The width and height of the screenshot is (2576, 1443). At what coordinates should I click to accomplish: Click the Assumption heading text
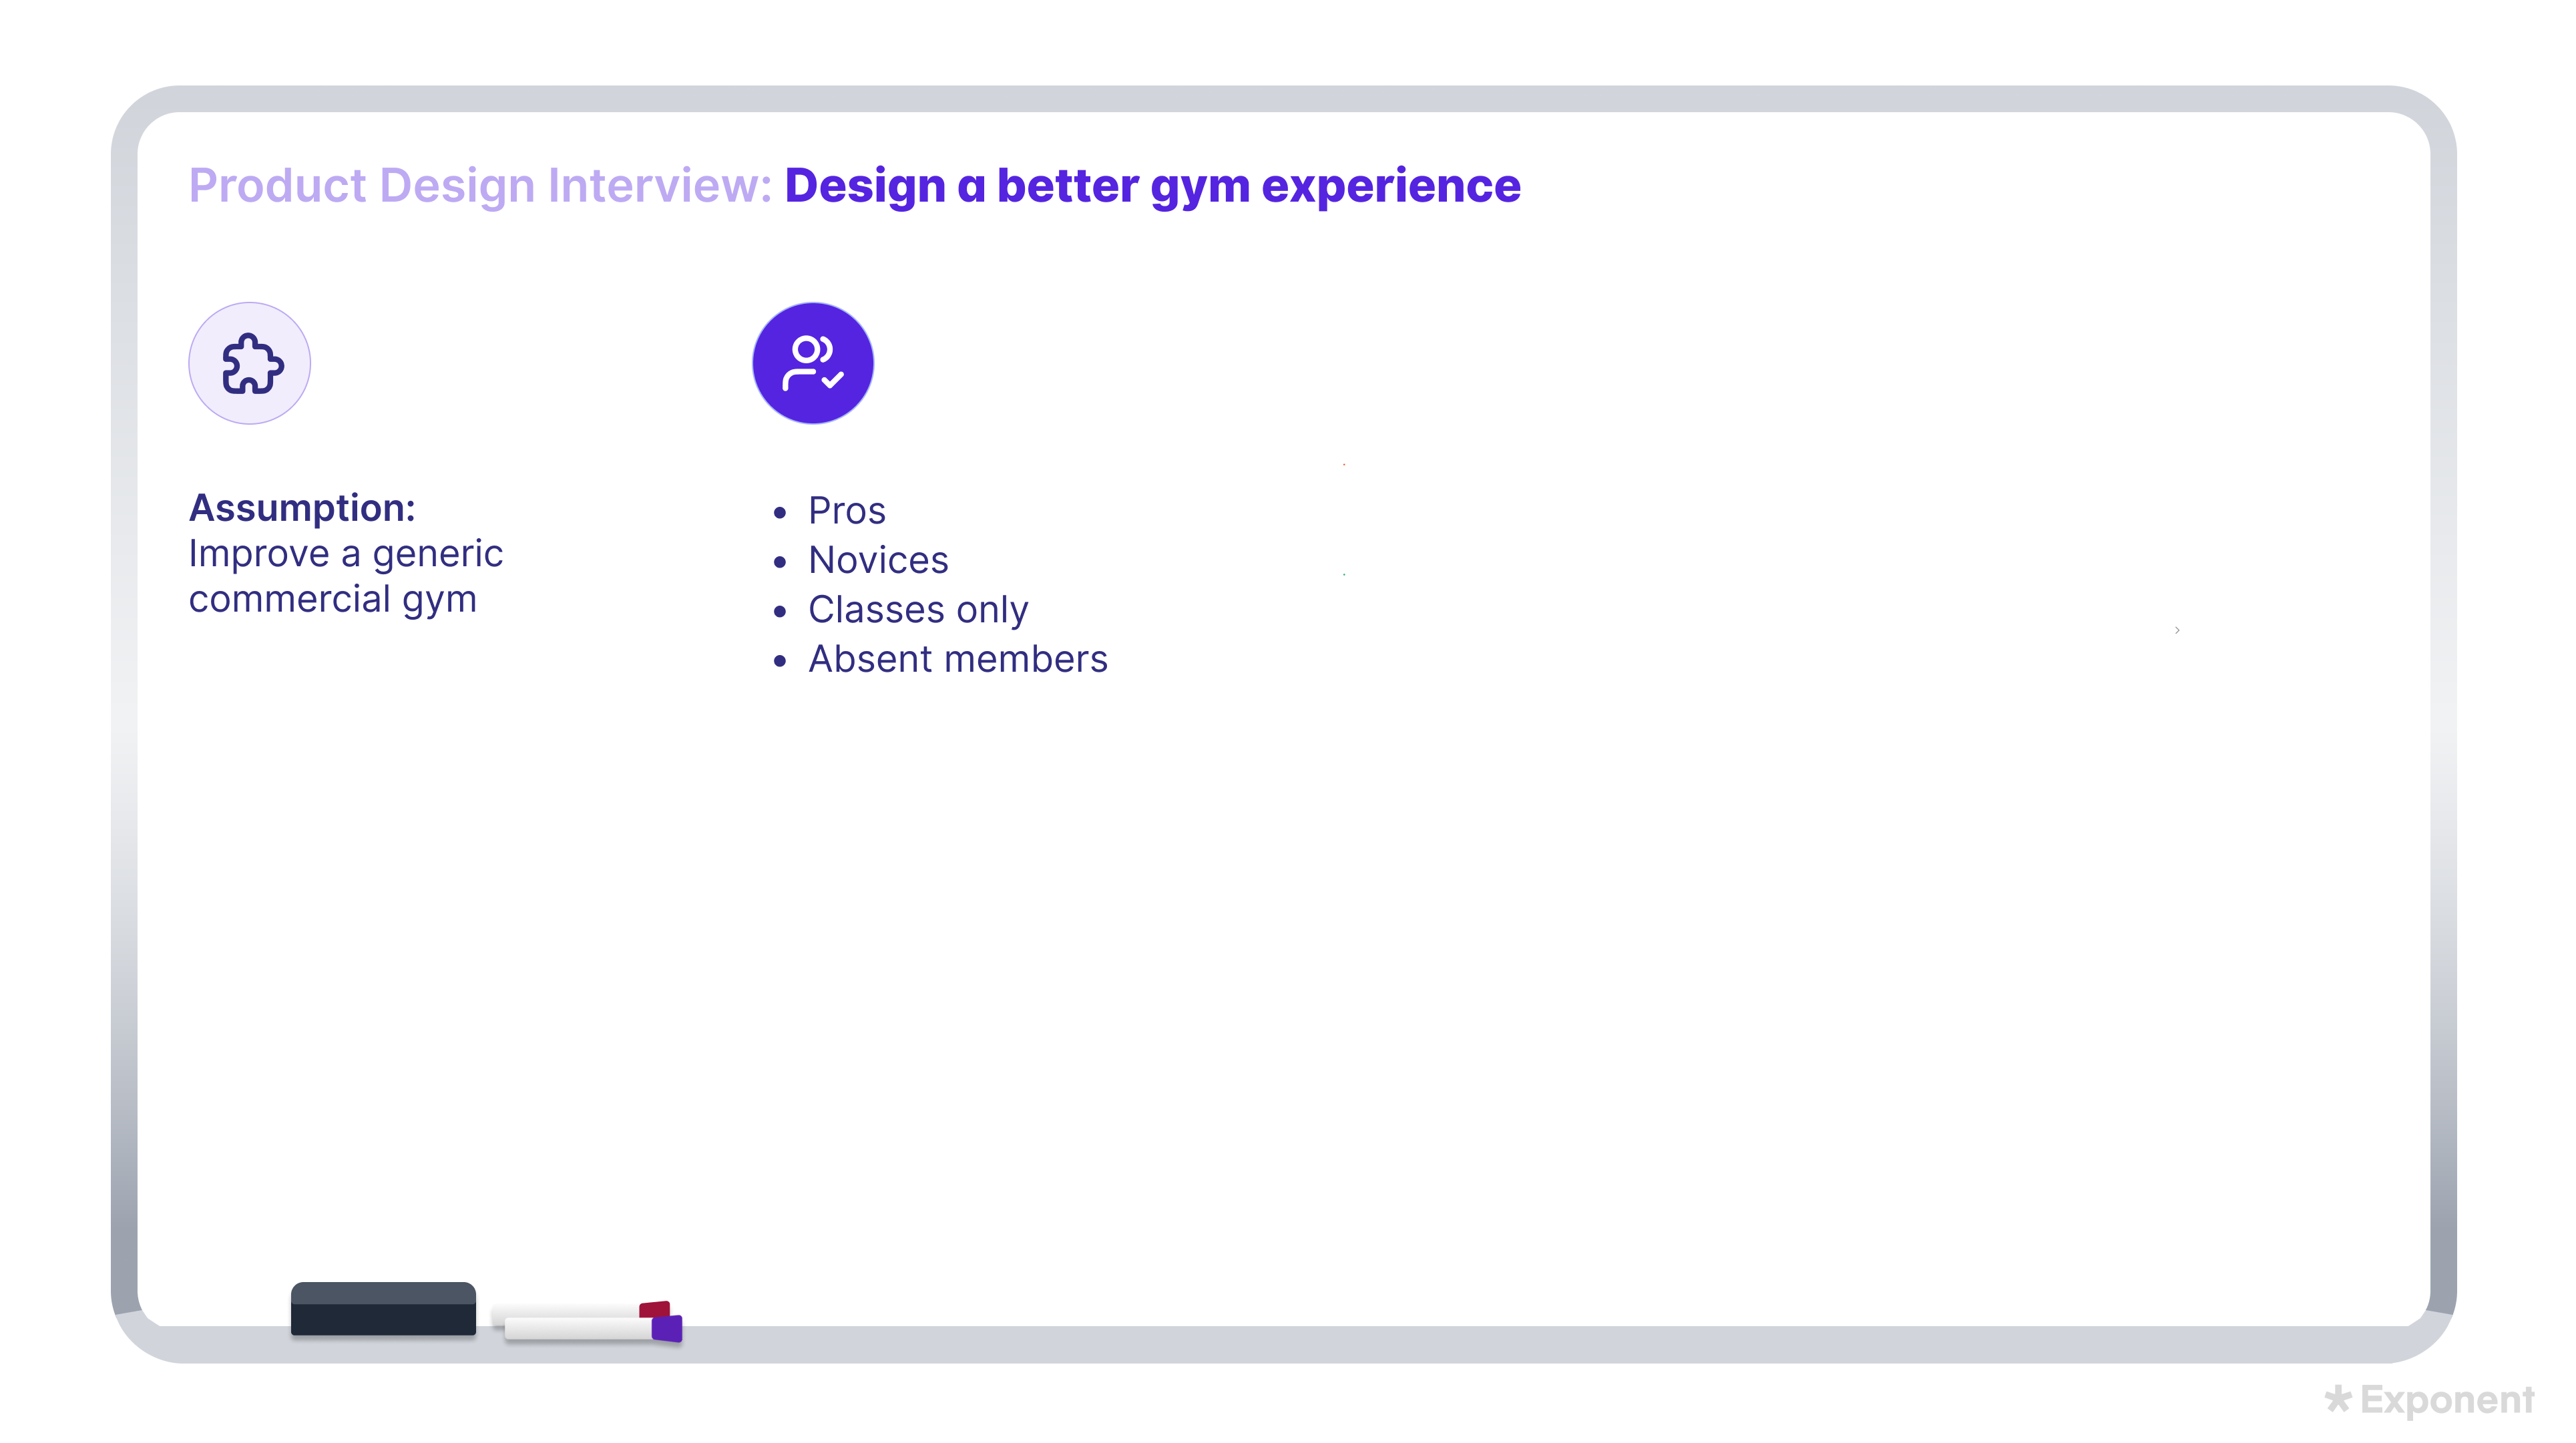tap(302, 507)
